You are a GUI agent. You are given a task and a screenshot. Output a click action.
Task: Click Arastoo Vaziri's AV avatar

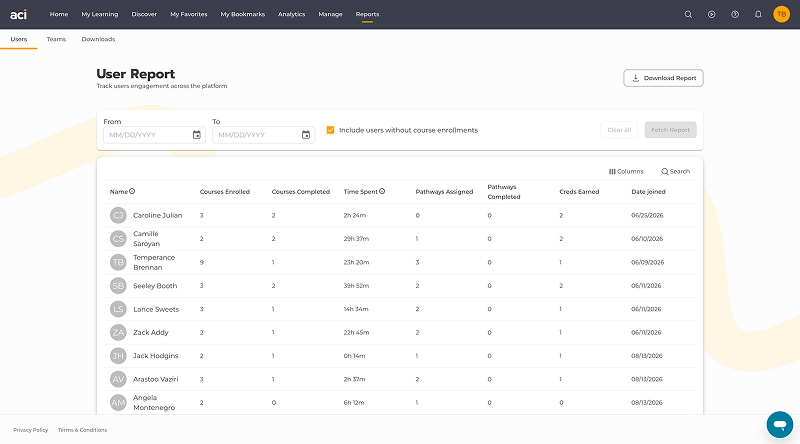click(118, 379)
